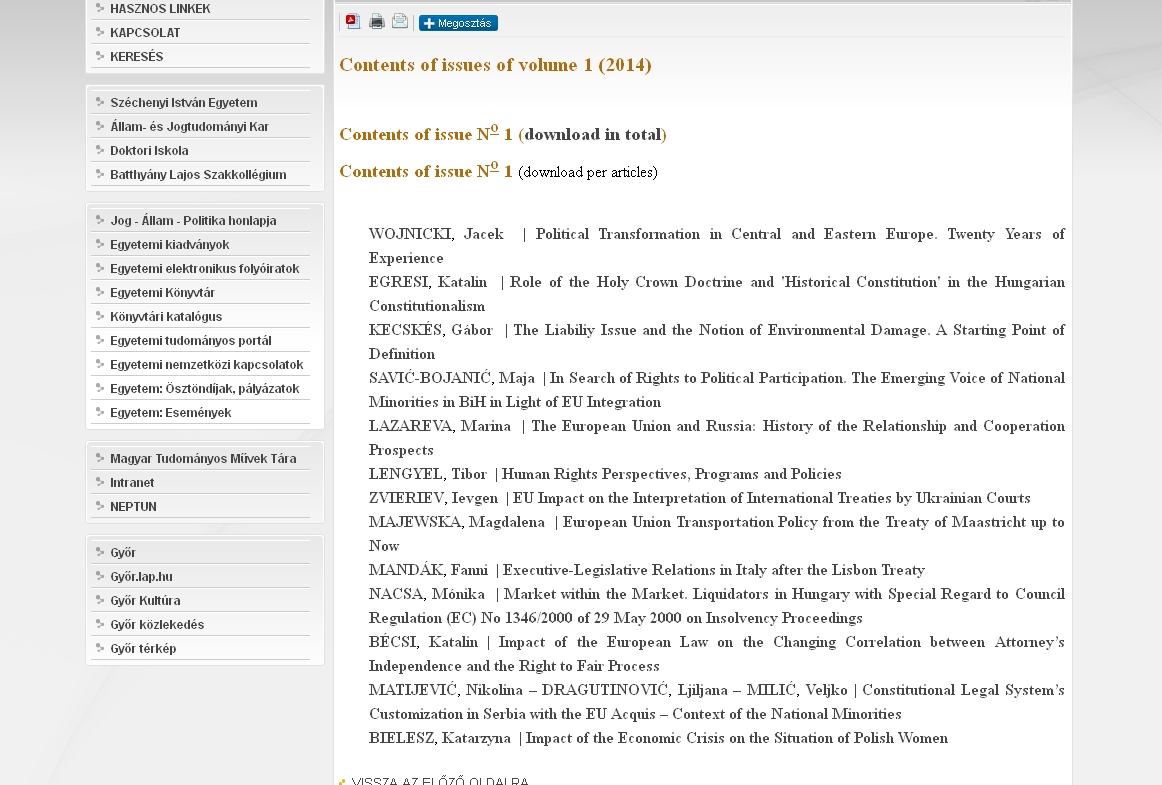Open the Egyetem: Események link
The width and height of the screenshot is (1162, 785).
tap(170, 412)
